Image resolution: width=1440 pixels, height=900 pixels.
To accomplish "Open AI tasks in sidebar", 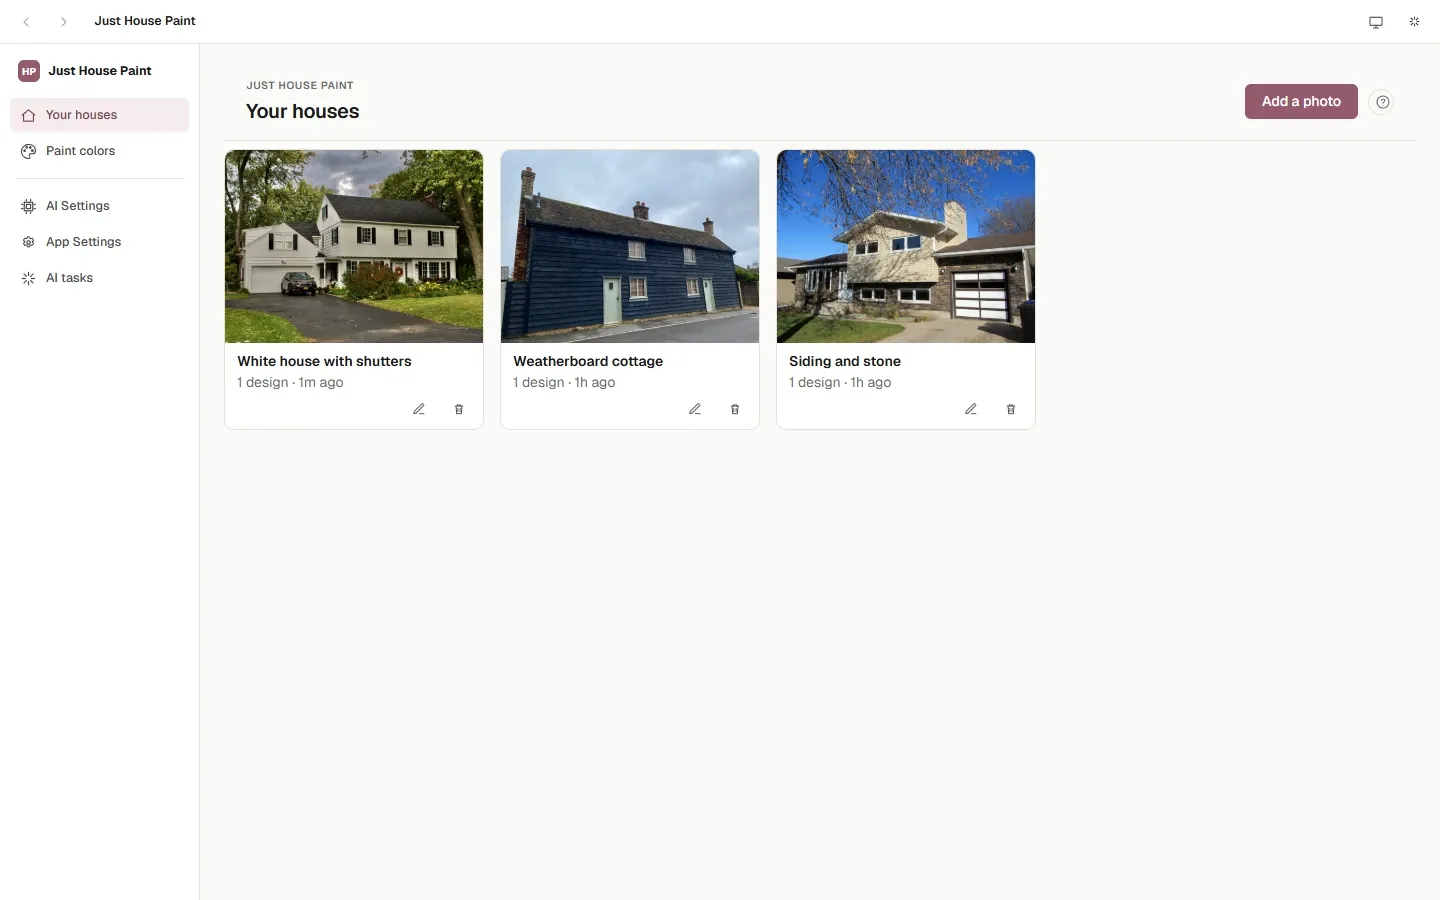I will point(99,278).
